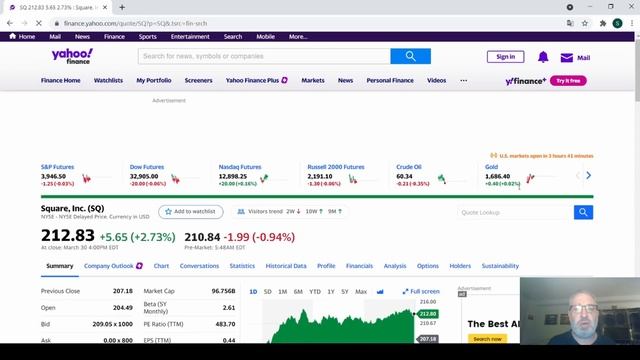Open the Videos navigation menu
The width and height of the screenshot is (640, 360).
[436, 80]
